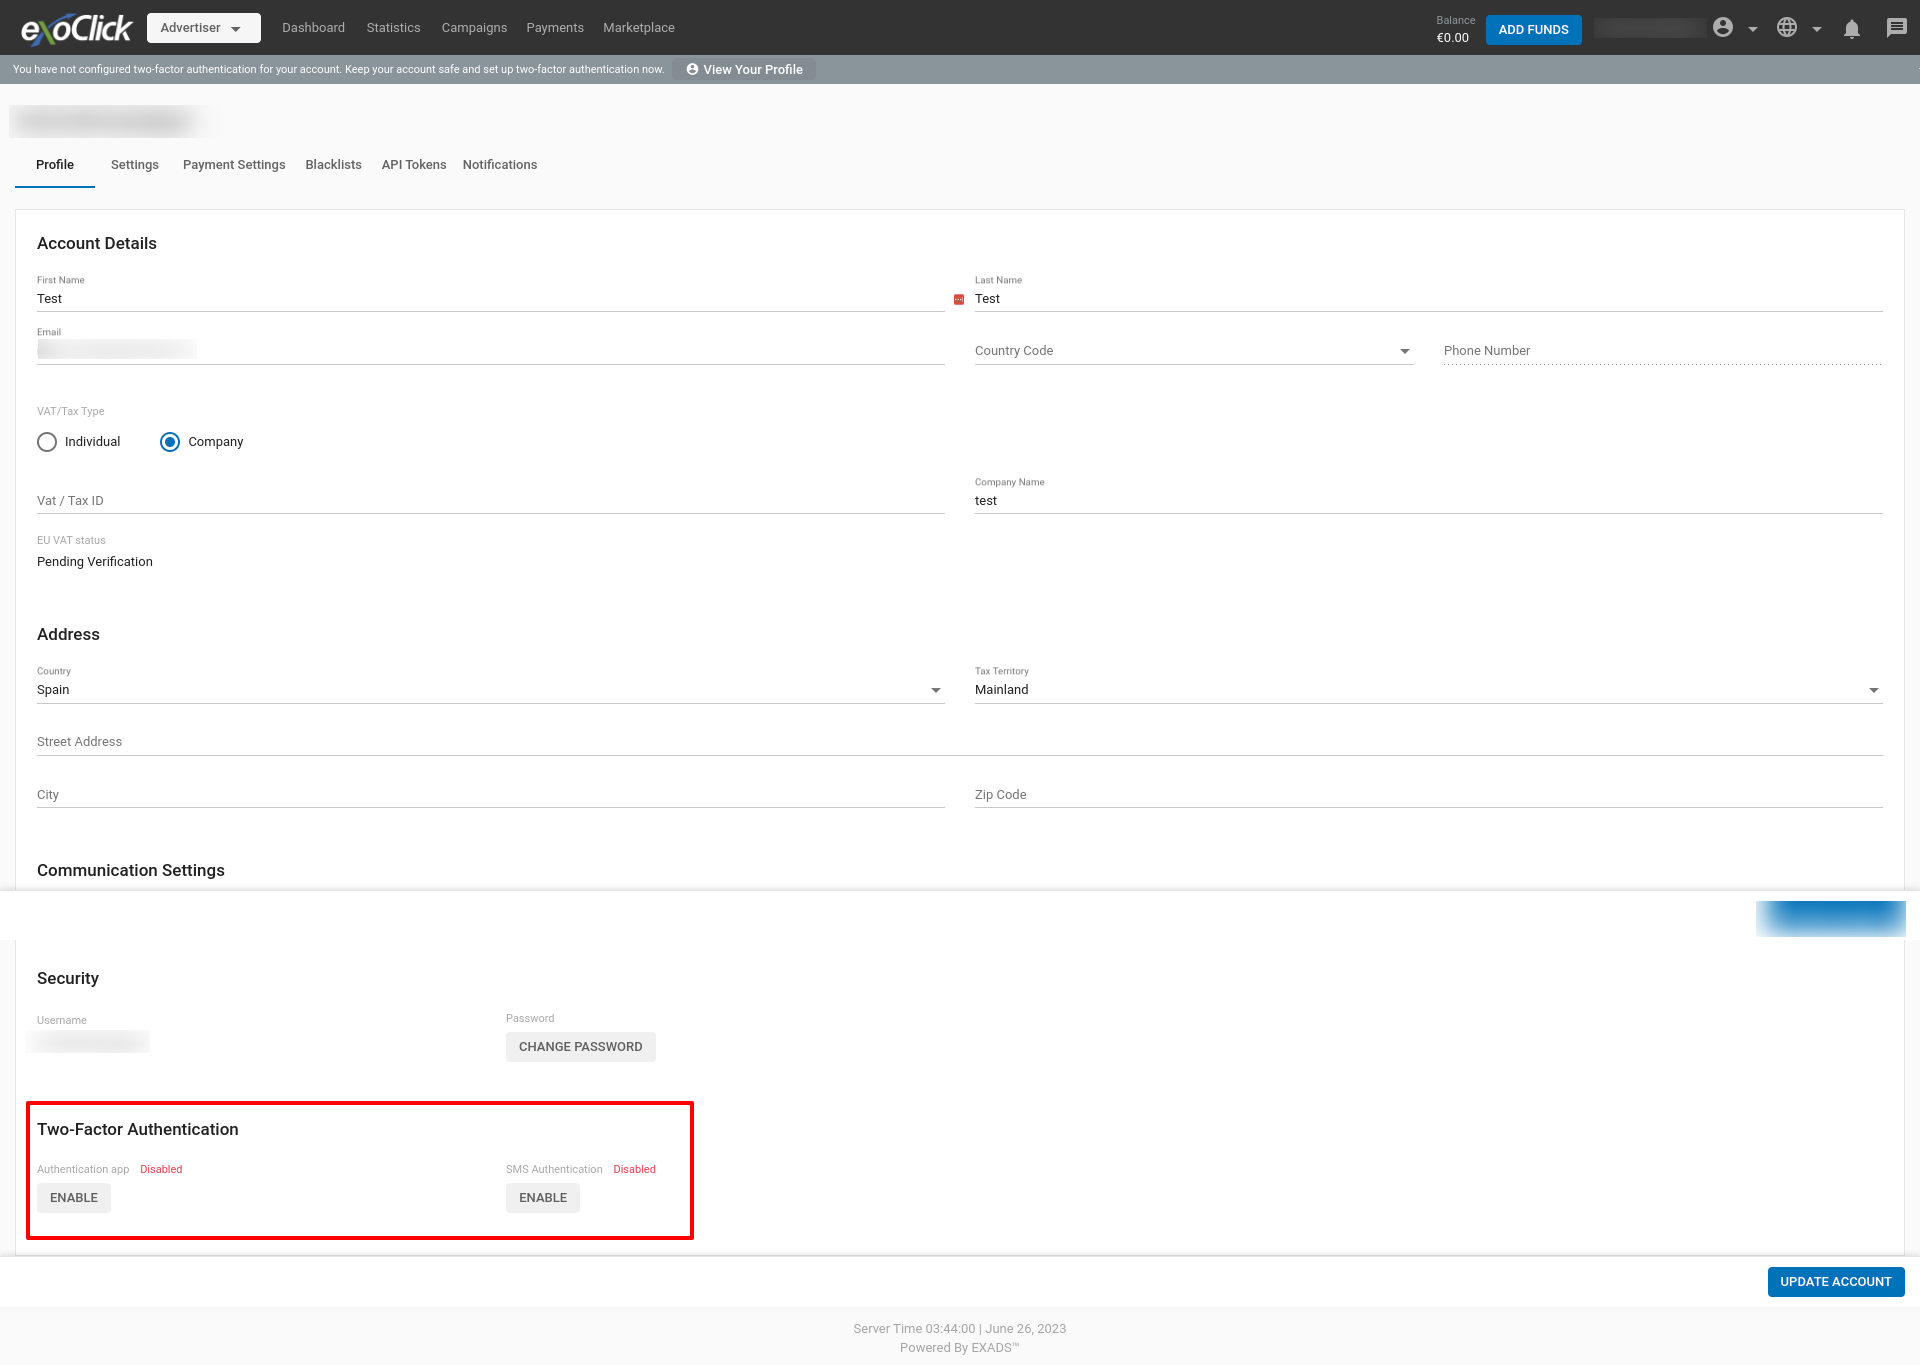Click the user account avatar icon

1723,27
